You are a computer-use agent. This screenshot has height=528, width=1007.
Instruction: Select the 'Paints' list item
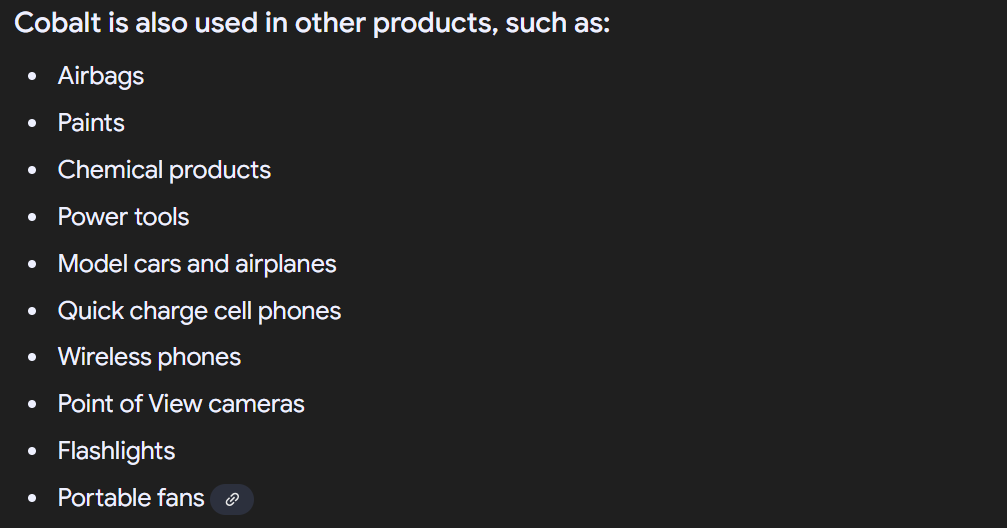click(91, 123)
